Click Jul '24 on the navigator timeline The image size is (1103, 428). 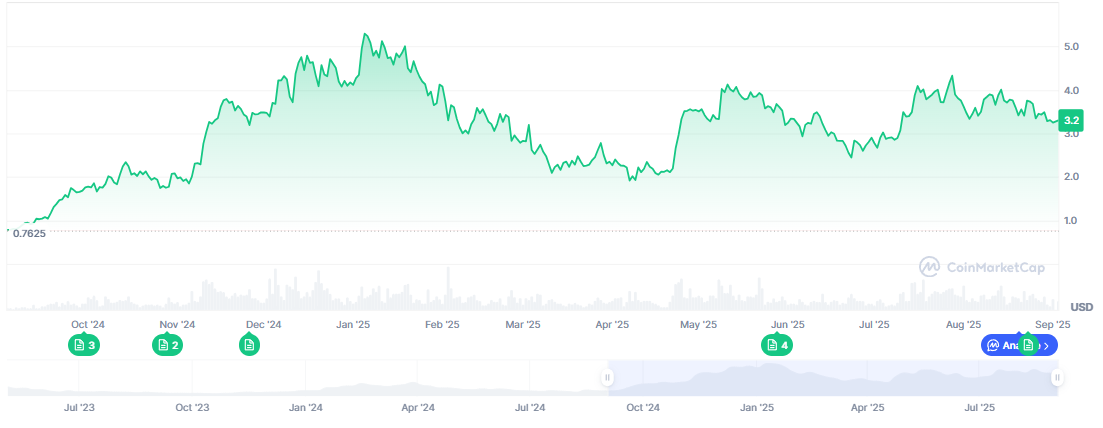click(530, 407)
